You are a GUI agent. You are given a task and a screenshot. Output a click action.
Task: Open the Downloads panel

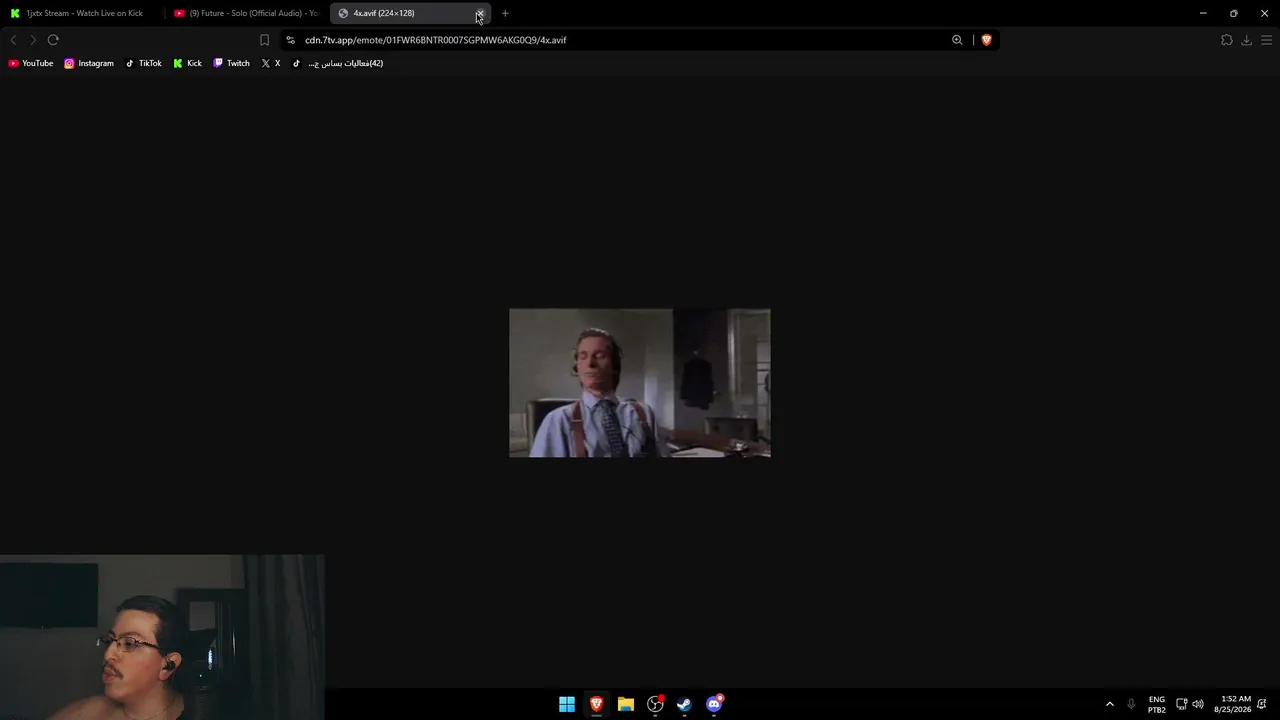[x=1246, y=40]
